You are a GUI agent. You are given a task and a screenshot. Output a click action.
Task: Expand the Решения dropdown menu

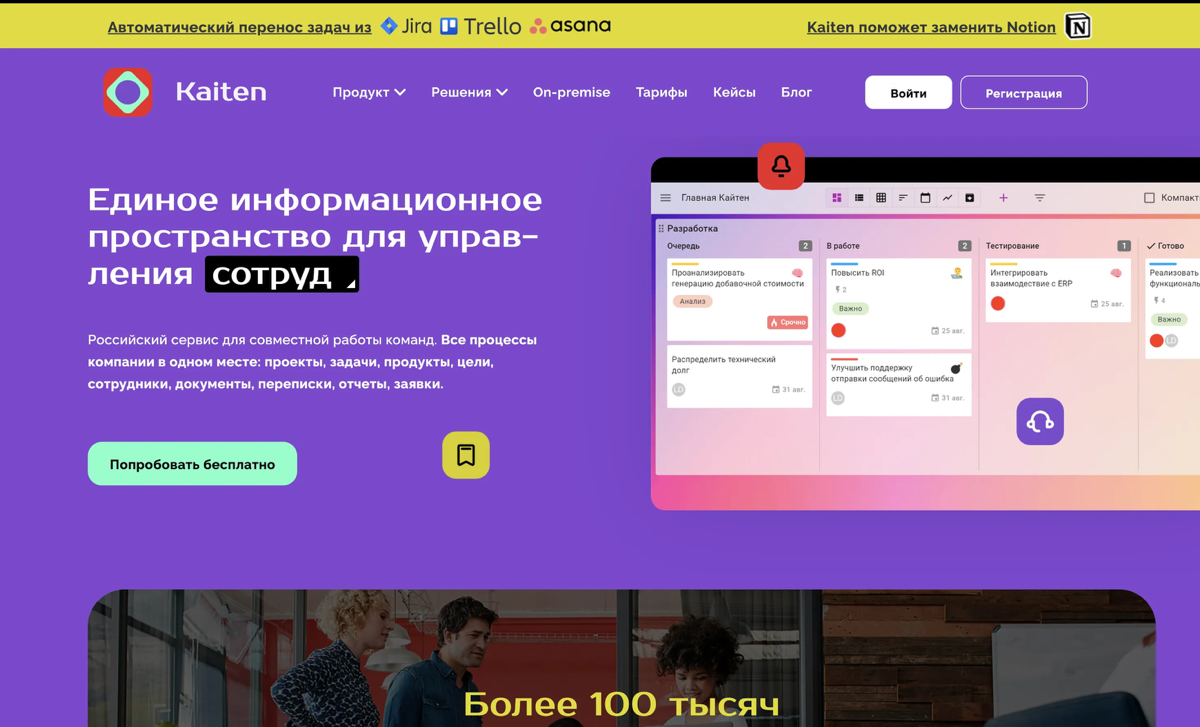click(x=469, y=92)
